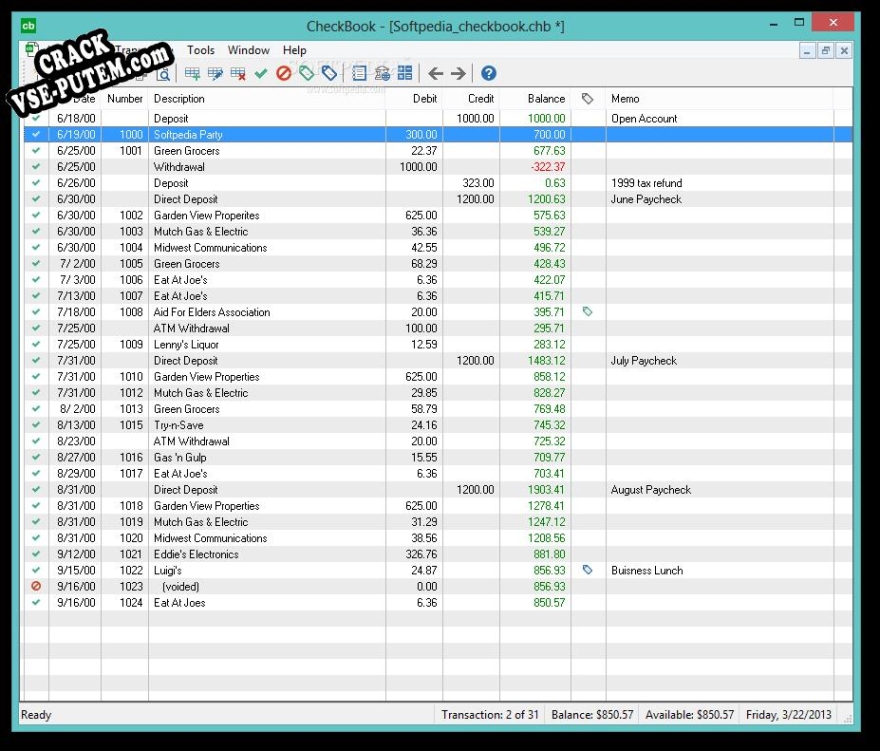Sort by the Description column header

click(266, 99)
